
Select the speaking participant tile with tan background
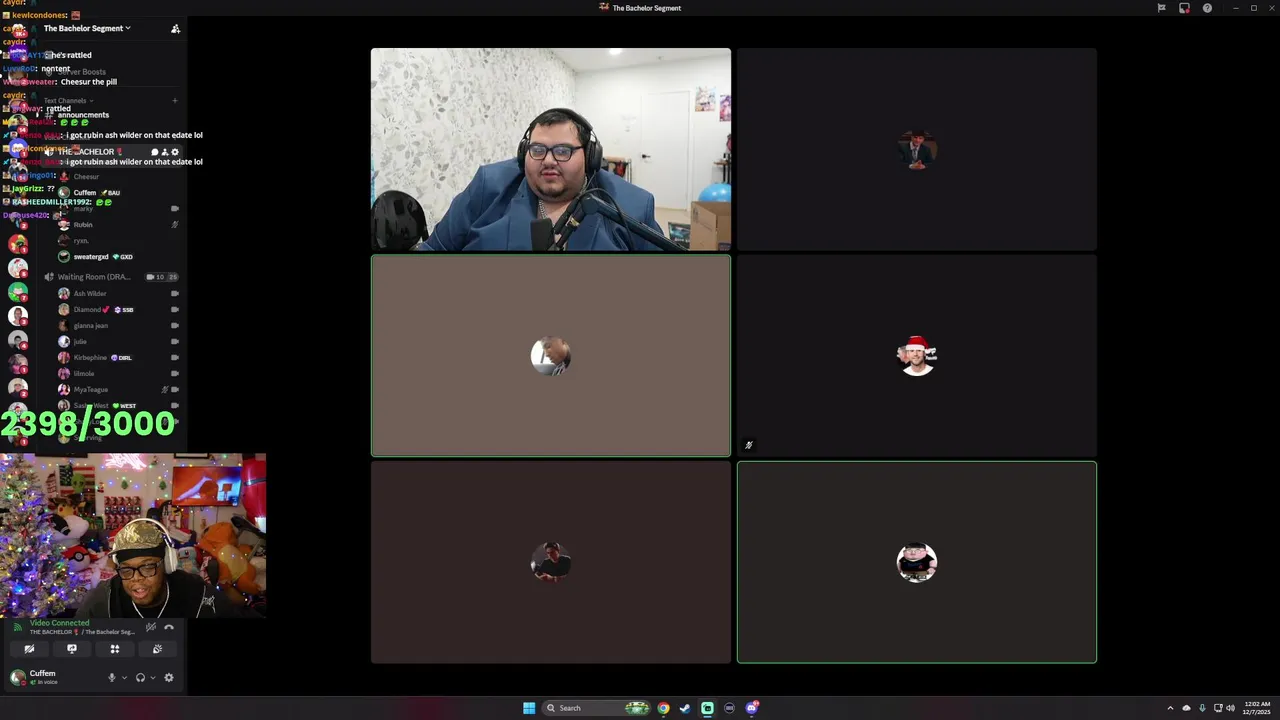pyautogui.click(x=551, y=356)
